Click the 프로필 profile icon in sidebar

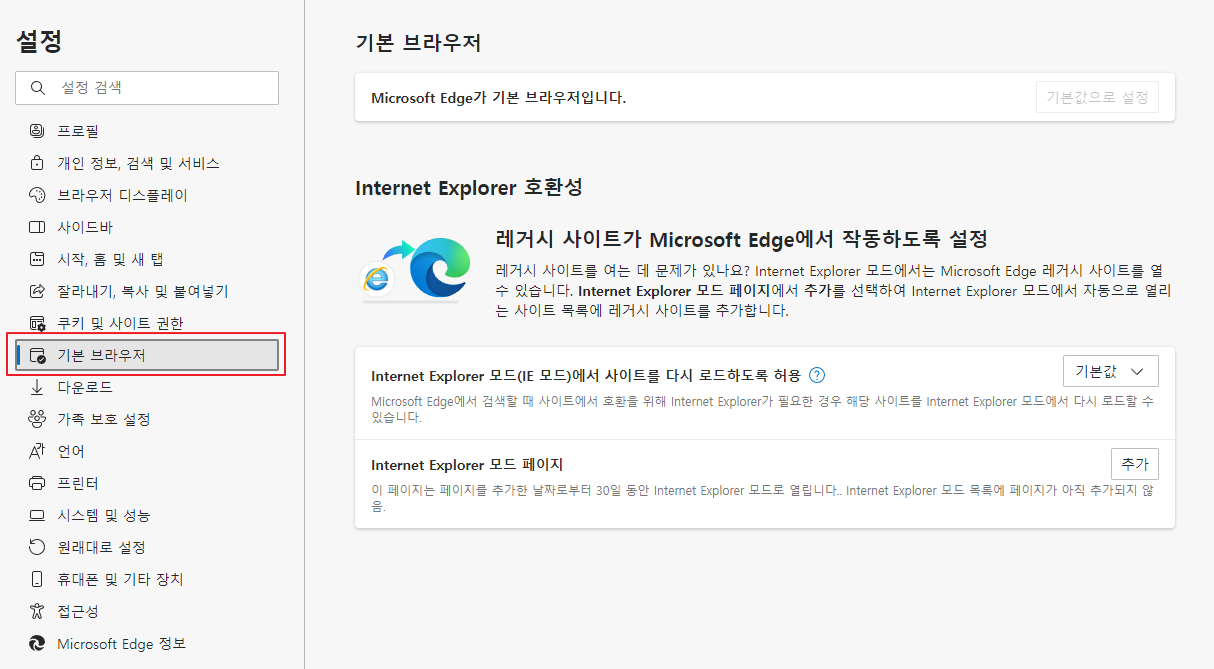(x=38, y=131)
